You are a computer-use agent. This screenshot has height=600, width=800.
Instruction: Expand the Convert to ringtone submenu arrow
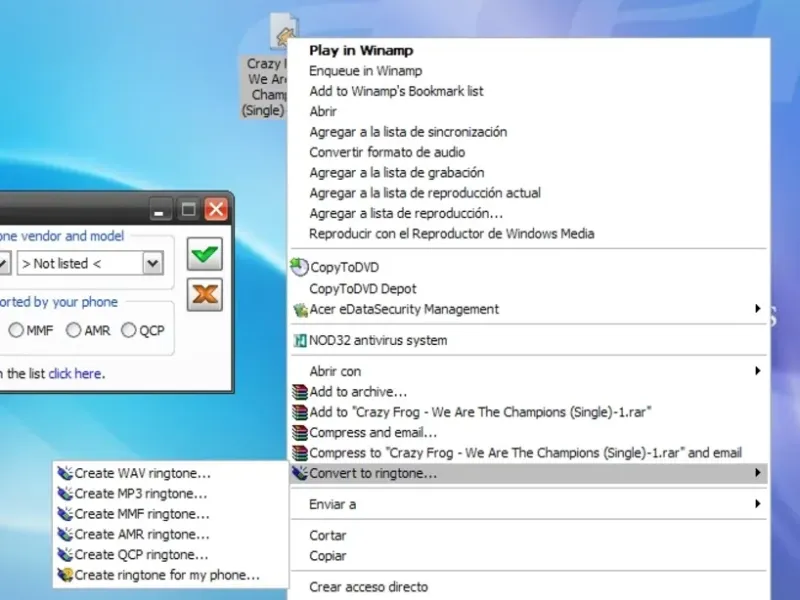pyautogui.click(x=758, y=473)
